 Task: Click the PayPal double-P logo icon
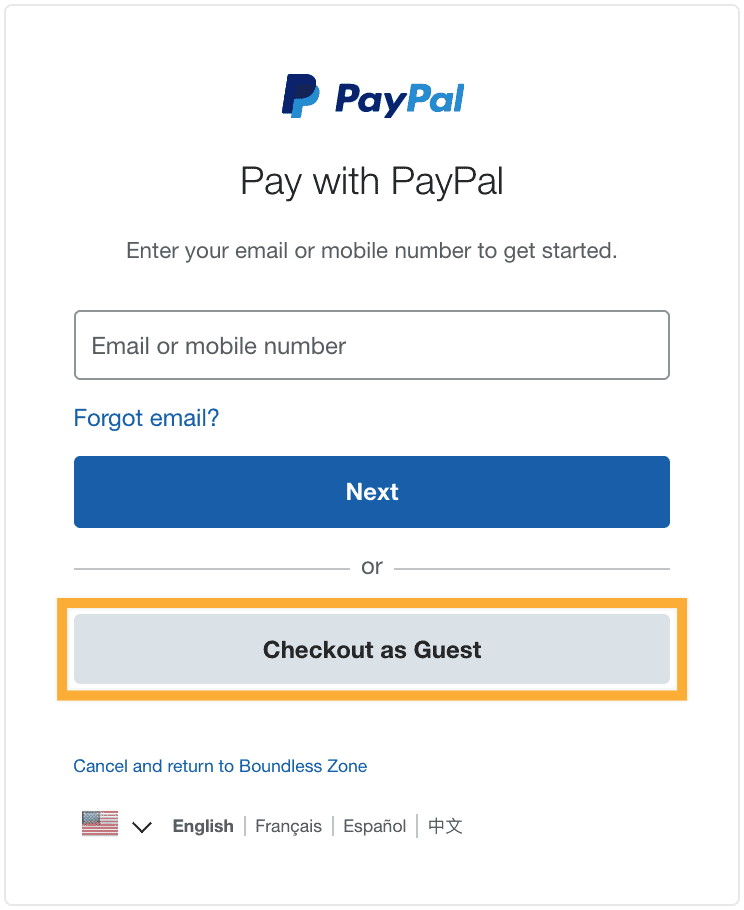tap(300, 96)
